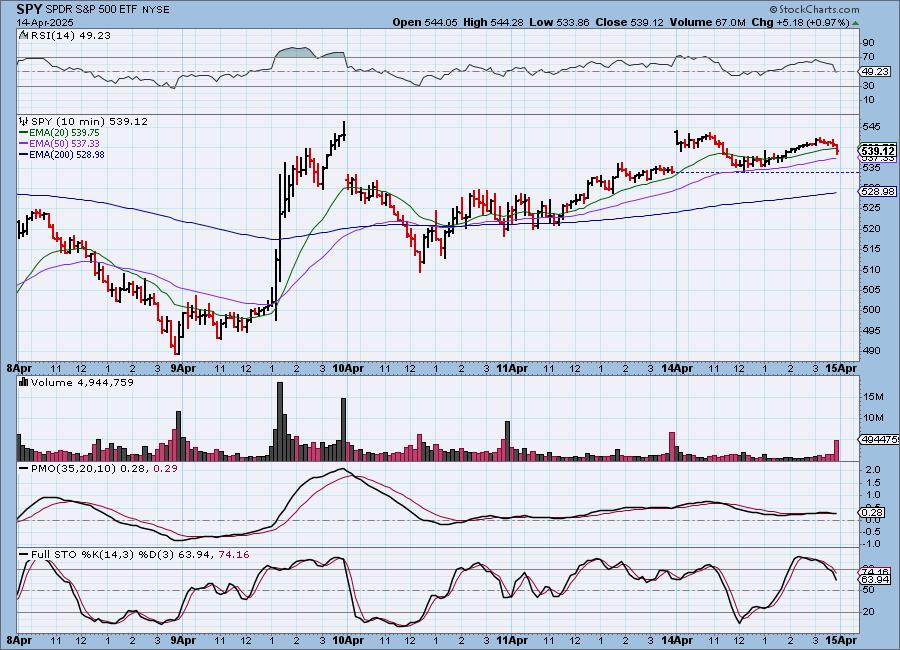900x650 pixels.
Task: Click the 30 oversold level on RSI axis
Action: tap(868, 86)
